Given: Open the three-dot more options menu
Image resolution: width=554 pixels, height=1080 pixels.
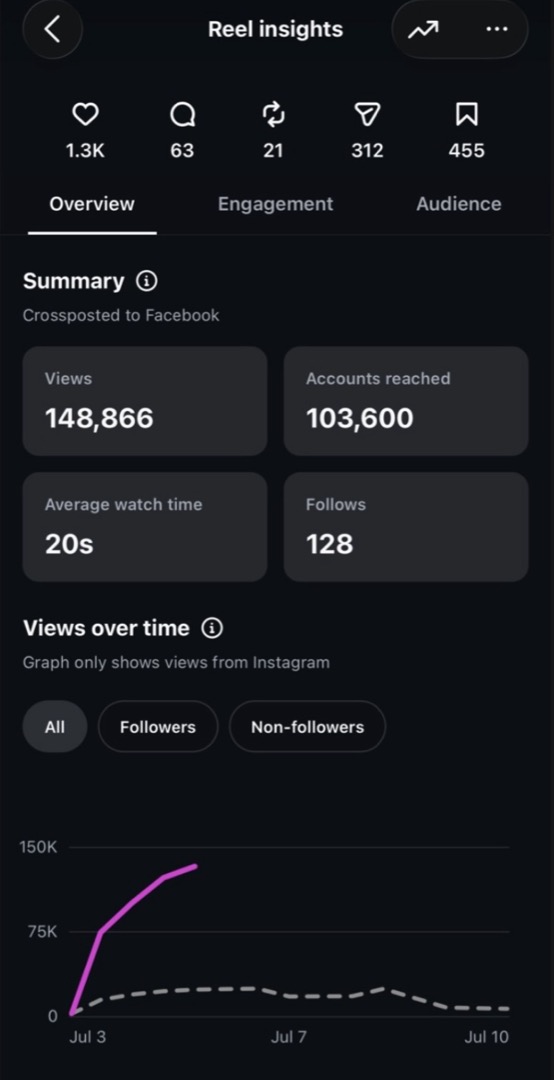Looking at the screenshot, I should (496, 30).
